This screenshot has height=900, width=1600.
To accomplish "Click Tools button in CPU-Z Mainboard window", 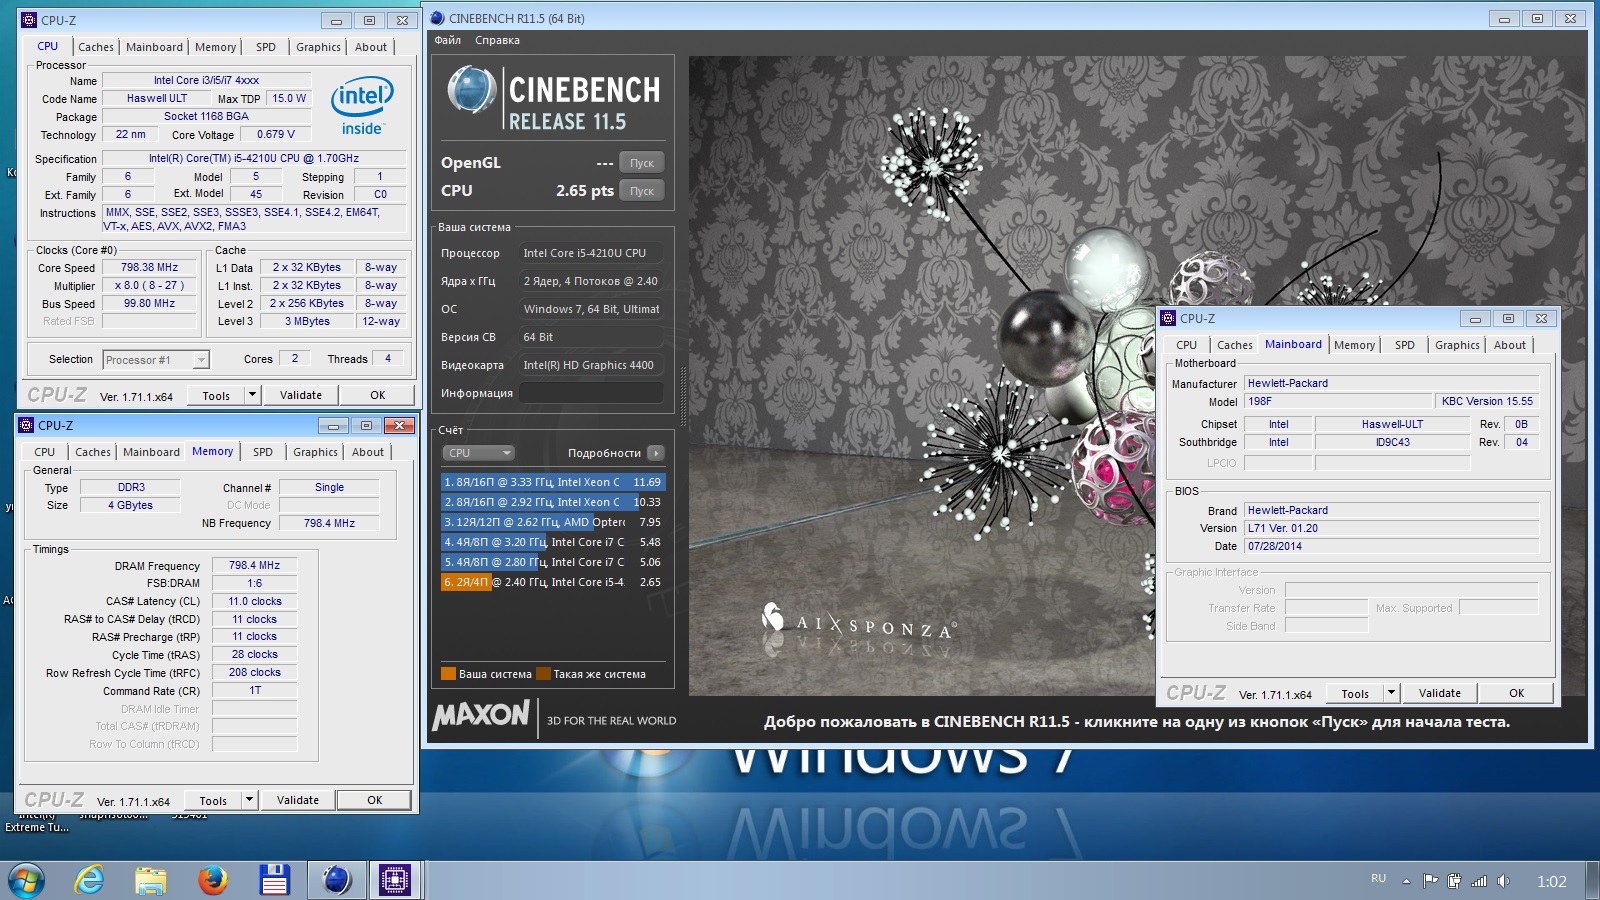I will 1355,693.
